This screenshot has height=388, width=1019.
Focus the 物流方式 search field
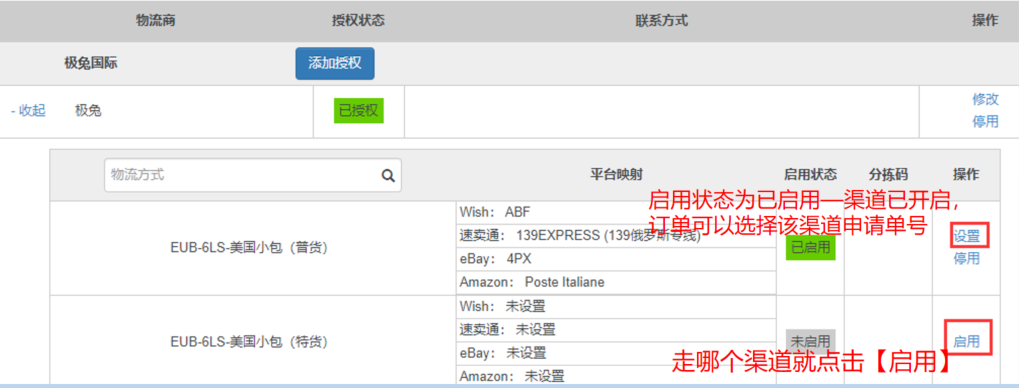[253, 175]
